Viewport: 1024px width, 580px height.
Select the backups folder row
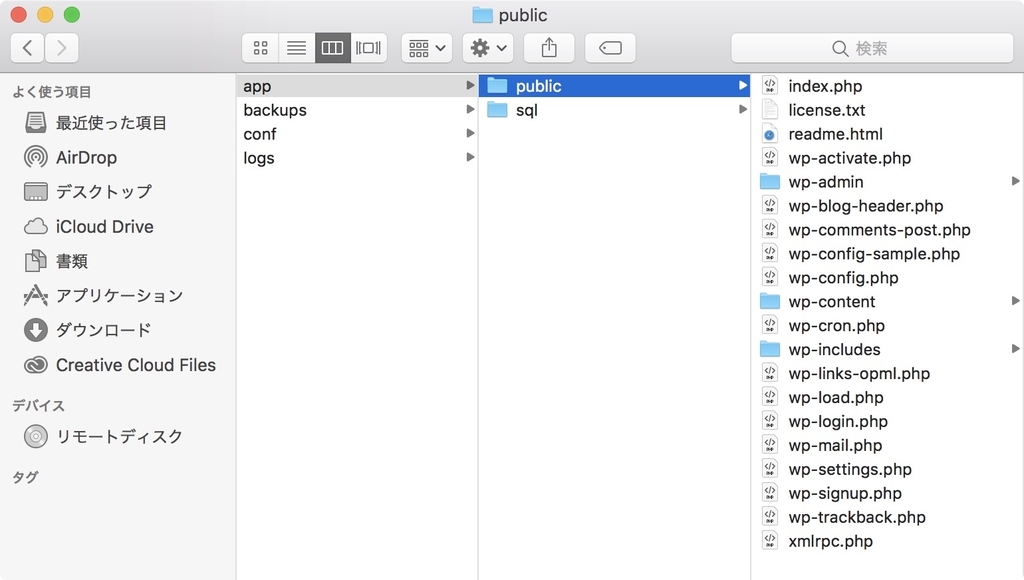[x=357, y=110]
